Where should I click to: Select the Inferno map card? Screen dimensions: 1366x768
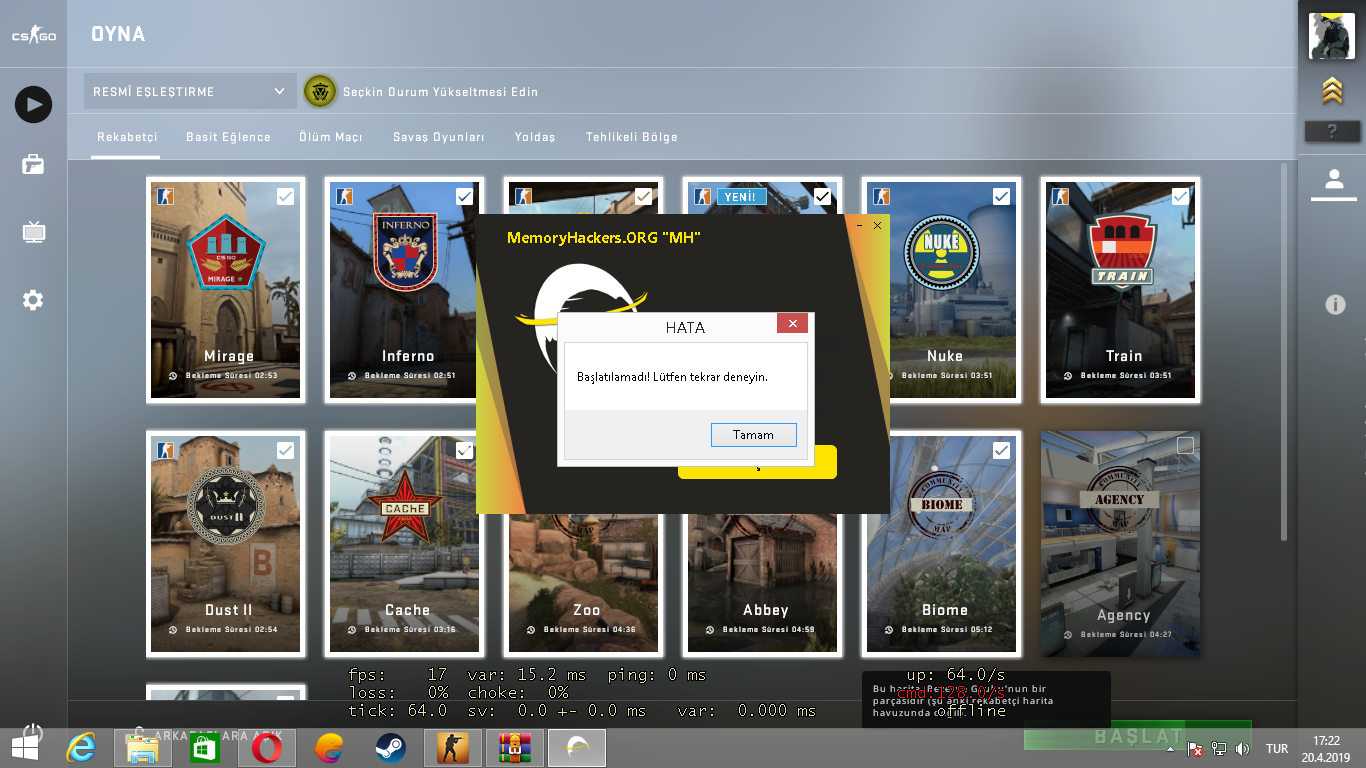click(x=404, y=290)
